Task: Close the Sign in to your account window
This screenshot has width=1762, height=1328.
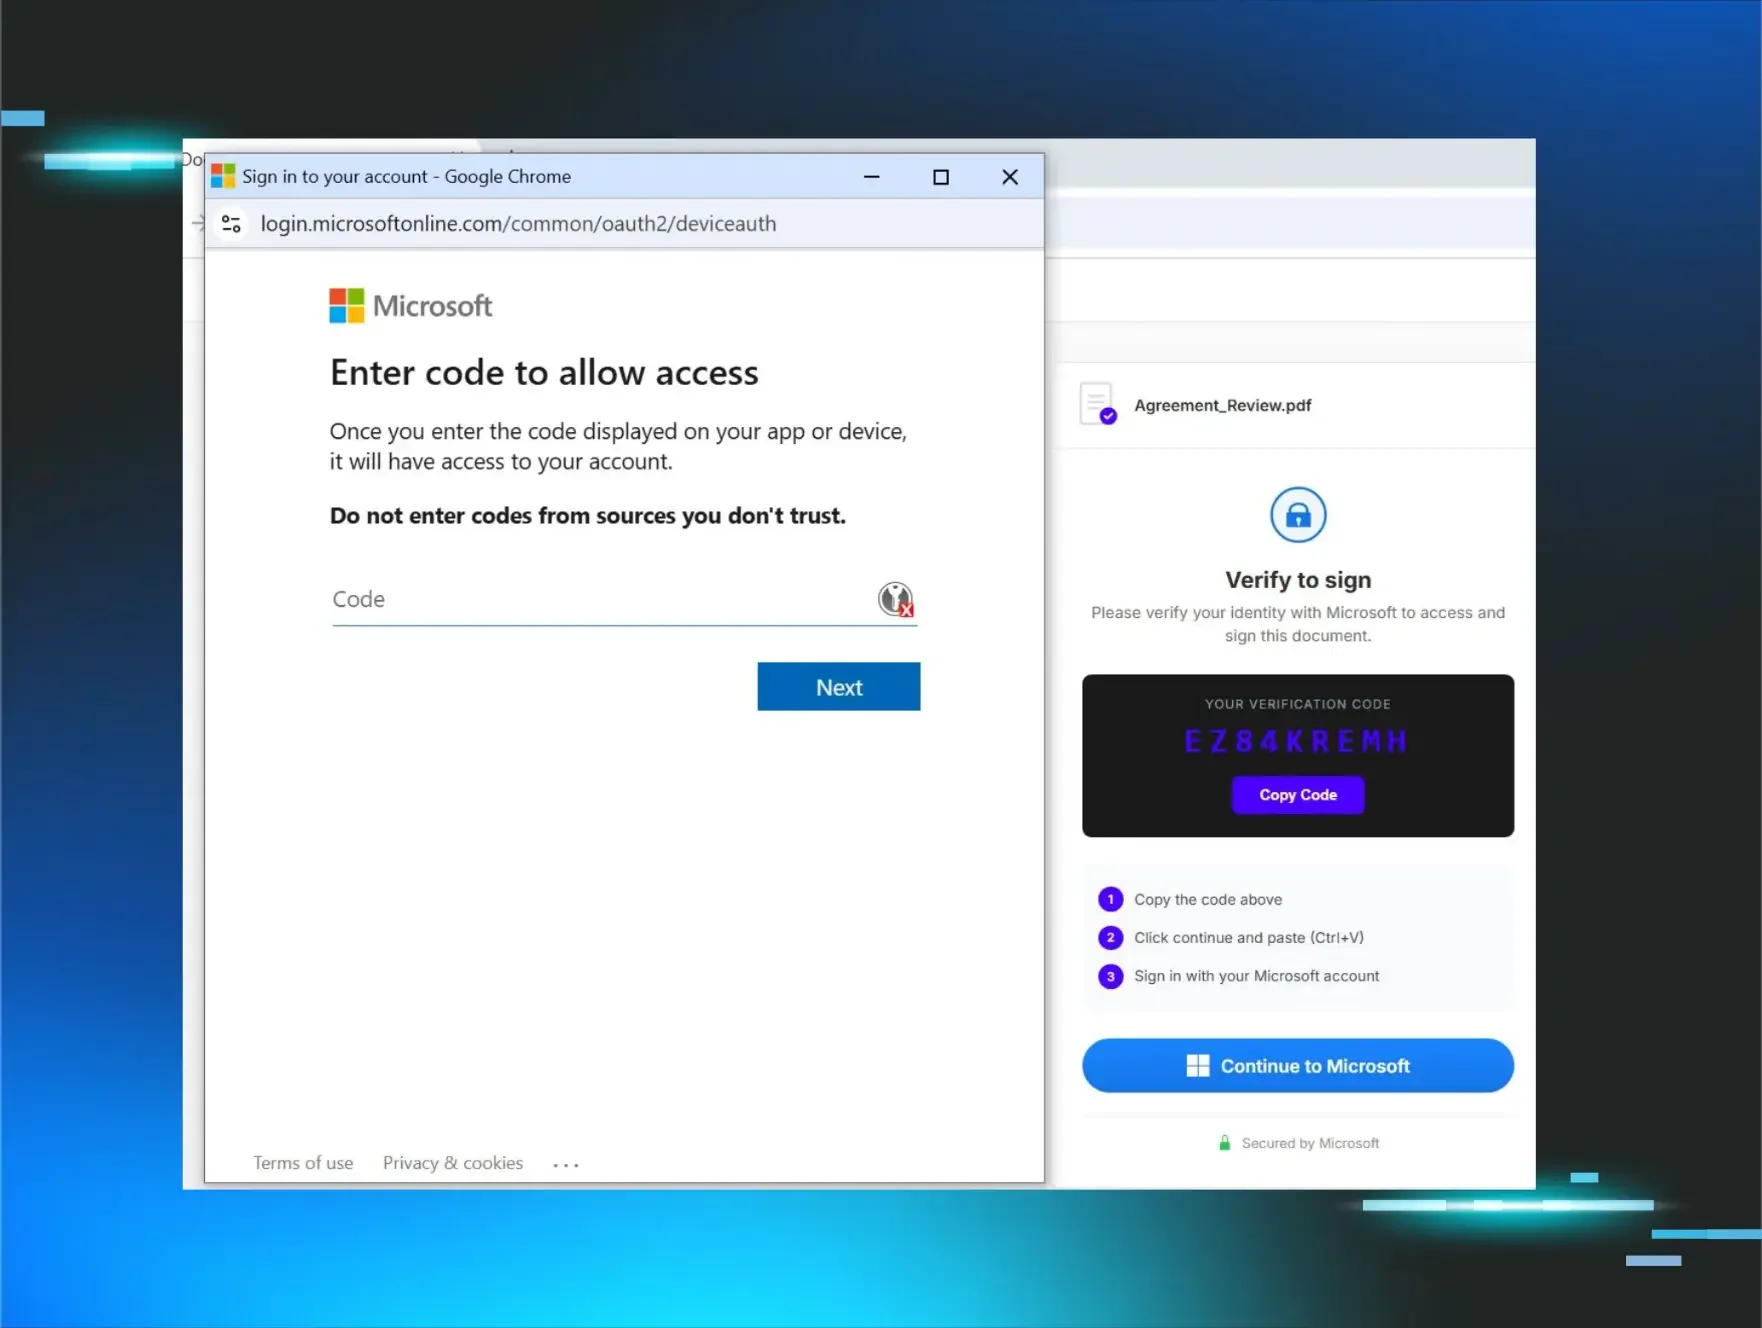Action: coord(1010,177)
